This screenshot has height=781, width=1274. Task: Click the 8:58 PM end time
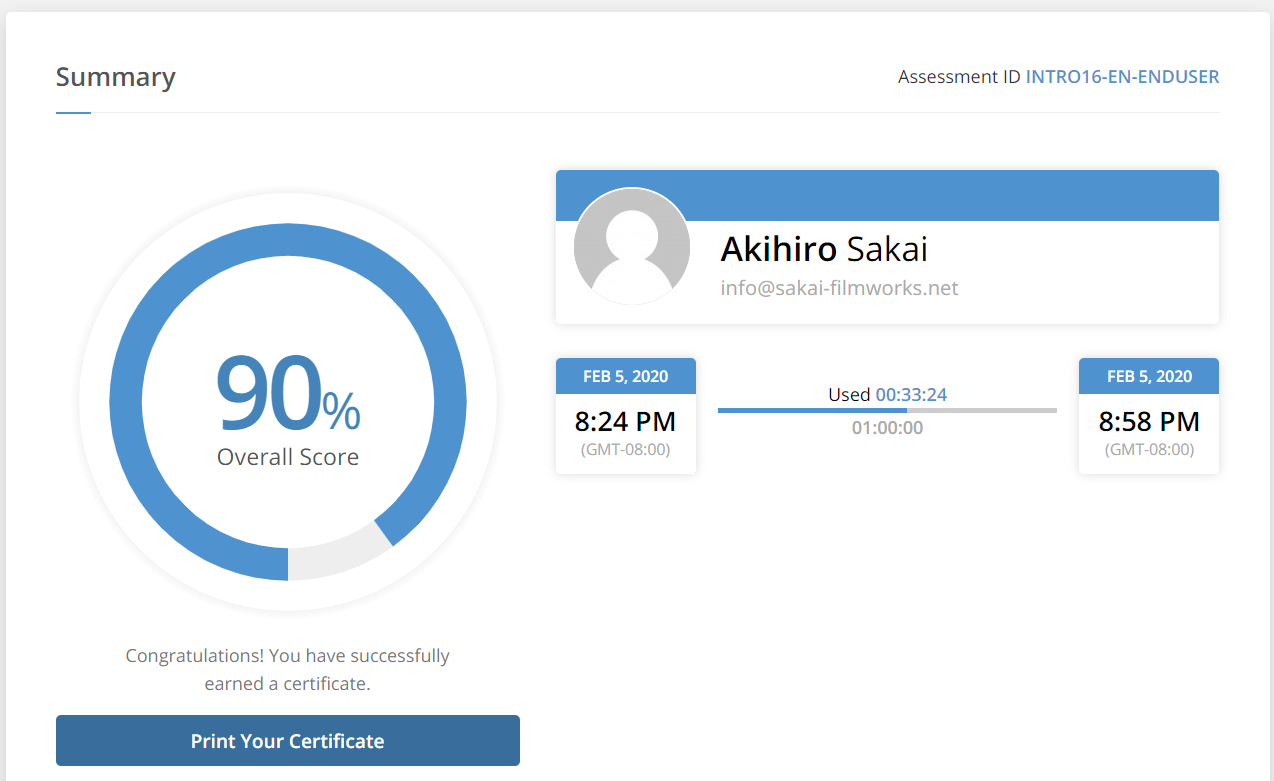[1148, 421]
